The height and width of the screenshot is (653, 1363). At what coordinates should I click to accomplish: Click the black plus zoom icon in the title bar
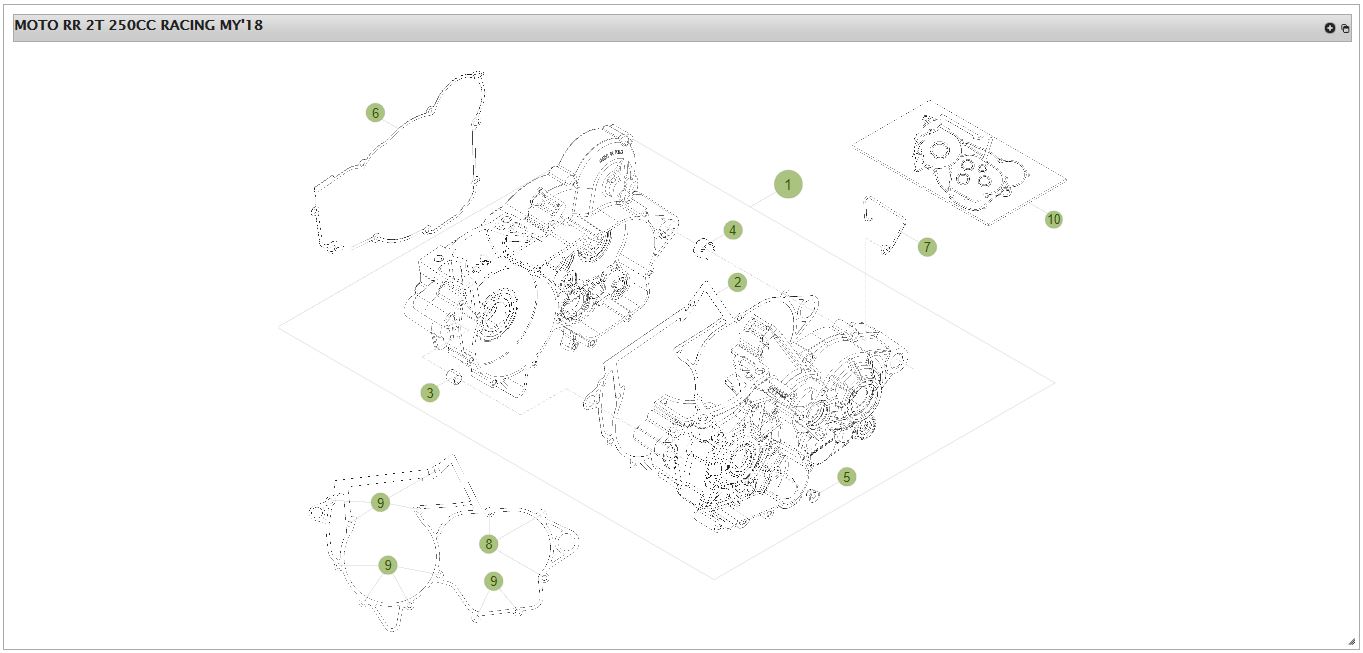[1330, 28]
